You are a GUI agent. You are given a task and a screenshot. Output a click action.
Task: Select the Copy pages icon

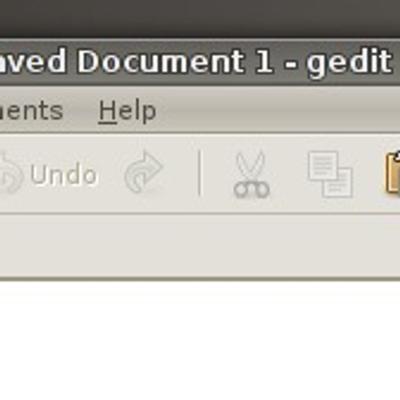pyautogui.click(x=330, y=175)
